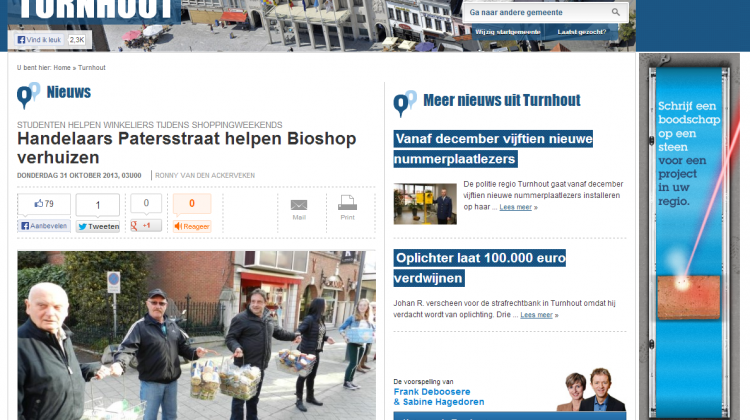Click 'Meer nieuws uit Turnhout' heading
Viewport: 750px width, 420px height.
coord(502,100)
